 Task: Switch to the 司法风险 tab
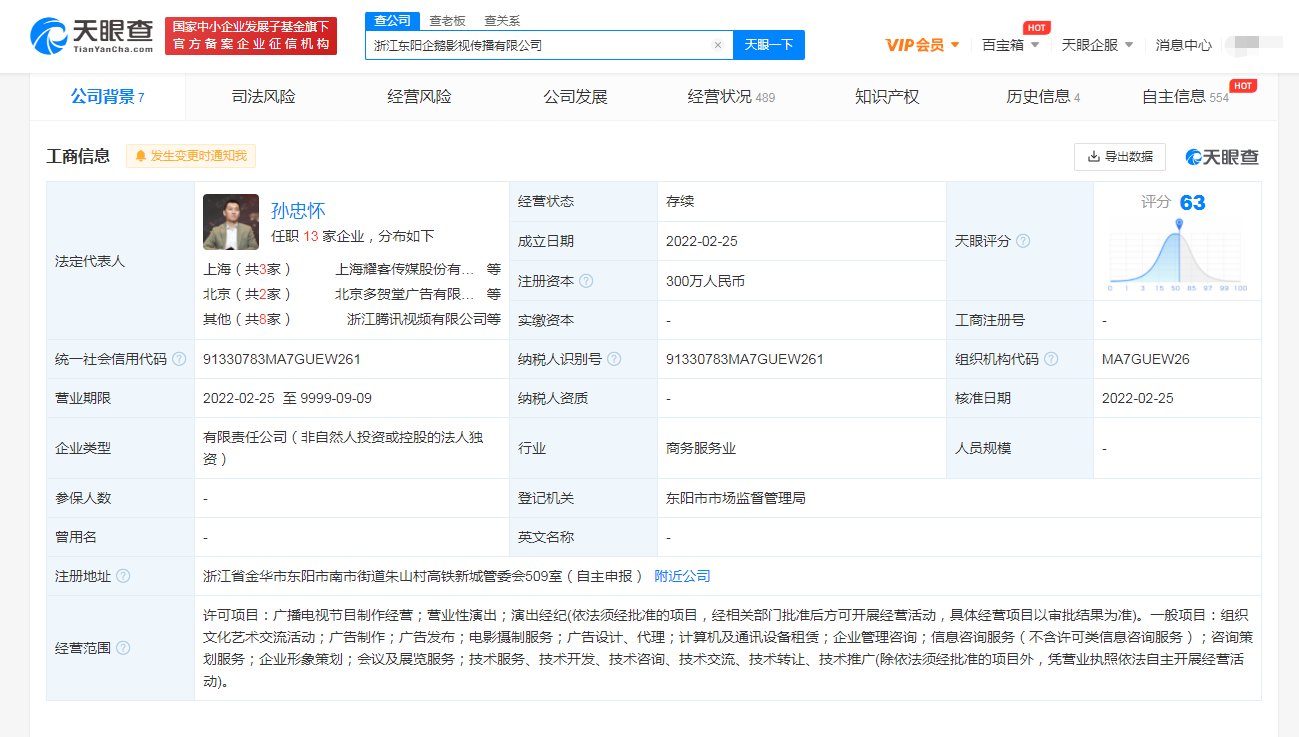263,97
